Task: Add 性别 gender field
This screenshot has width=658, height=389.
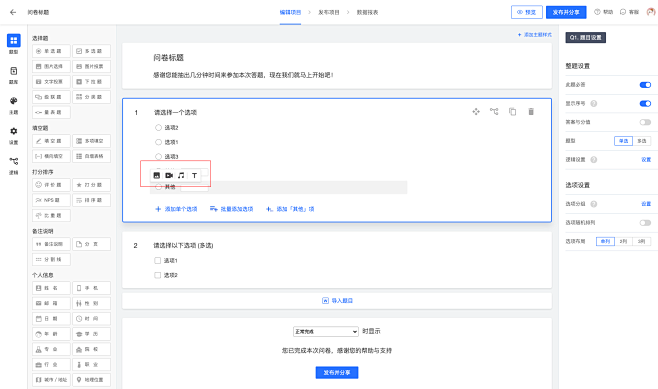Action: [x=91, y=303]
